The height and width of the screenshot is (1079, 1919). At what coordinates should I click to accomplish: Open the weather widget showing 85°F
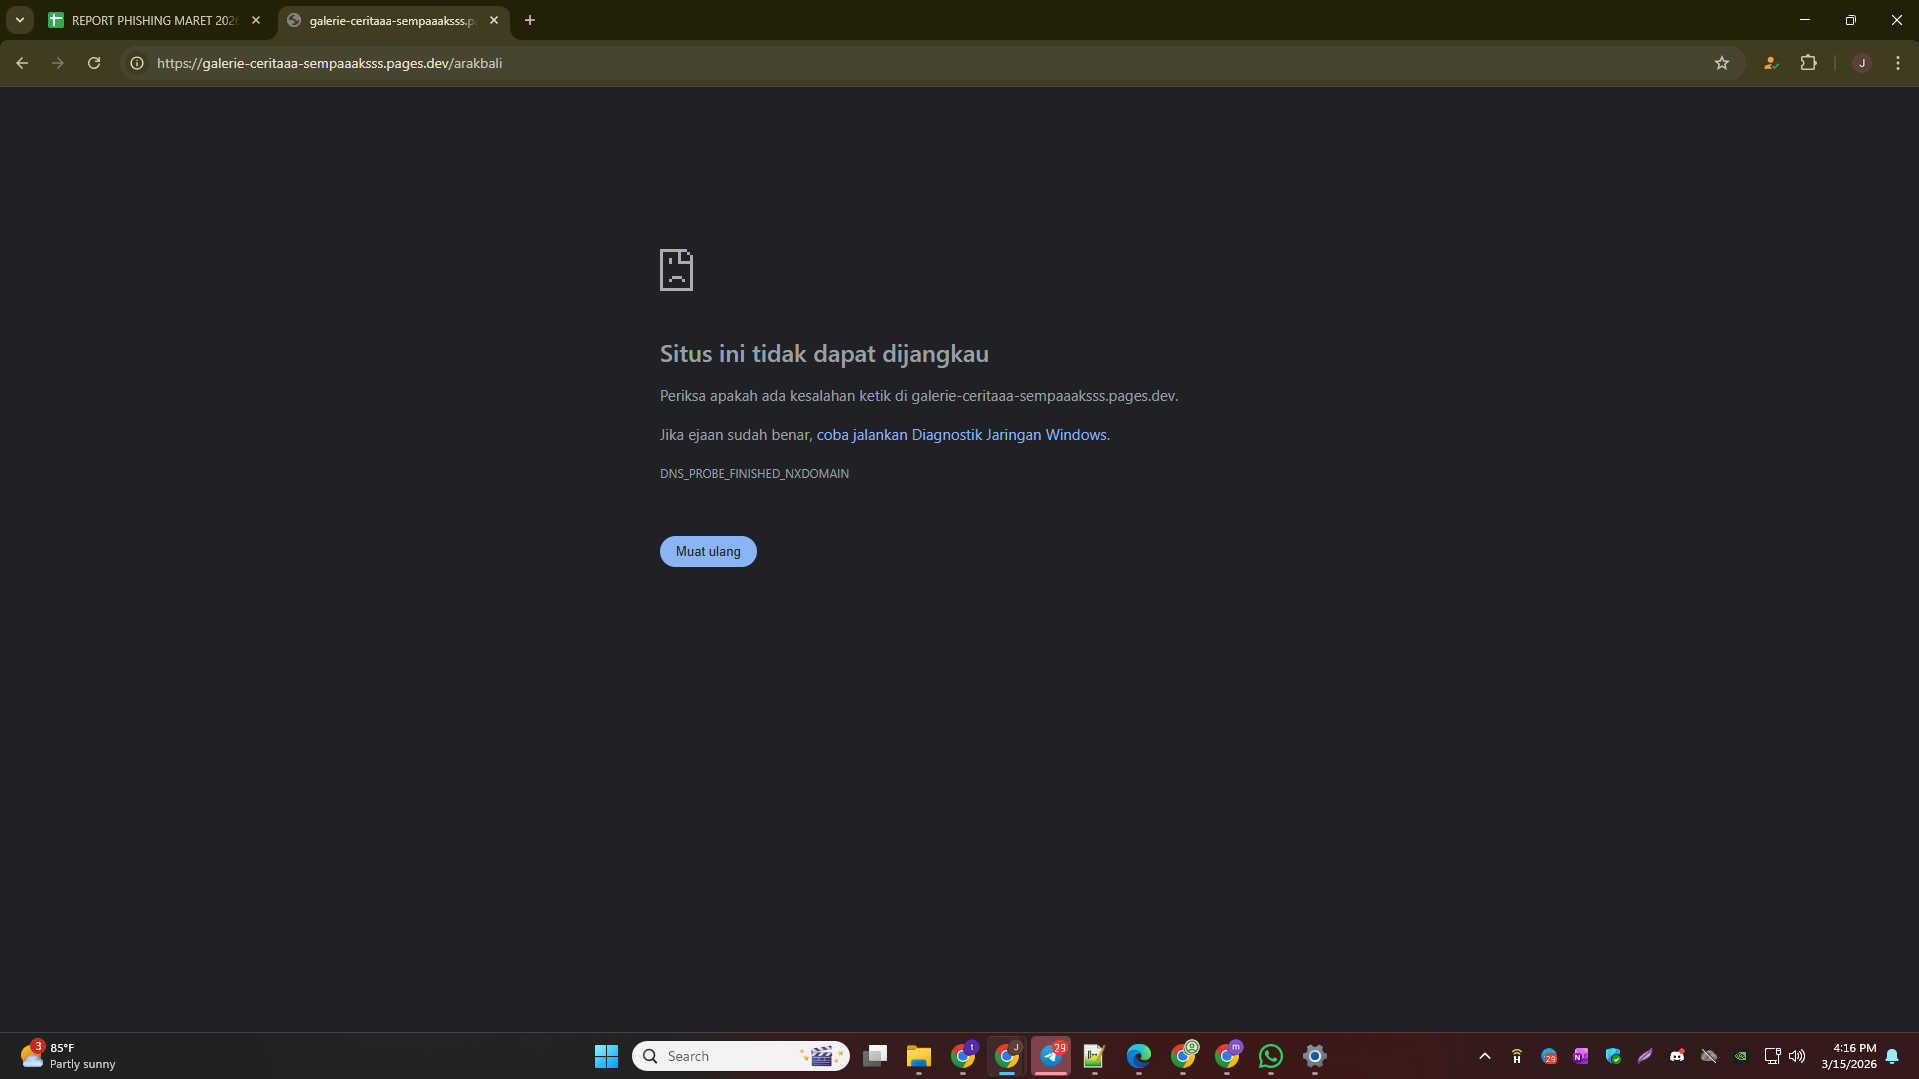(68, 1056)
